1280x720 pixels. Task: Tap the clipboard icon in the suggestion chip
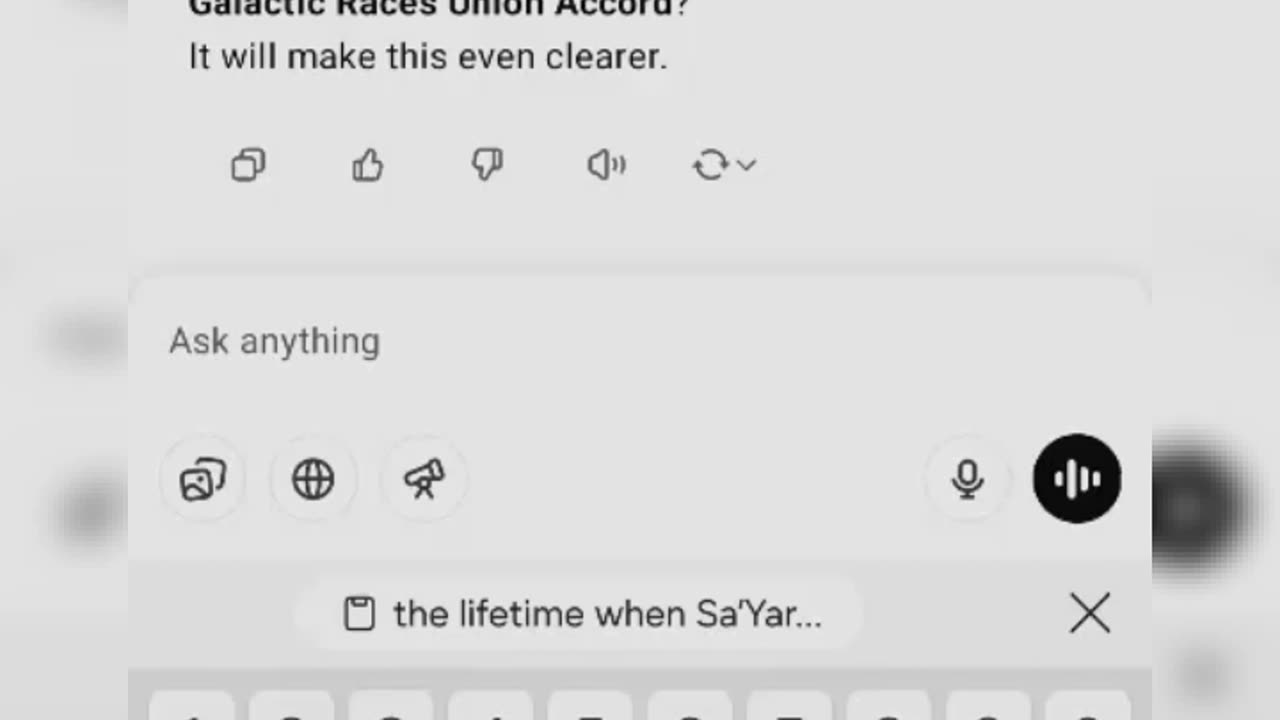click(359, 614)
